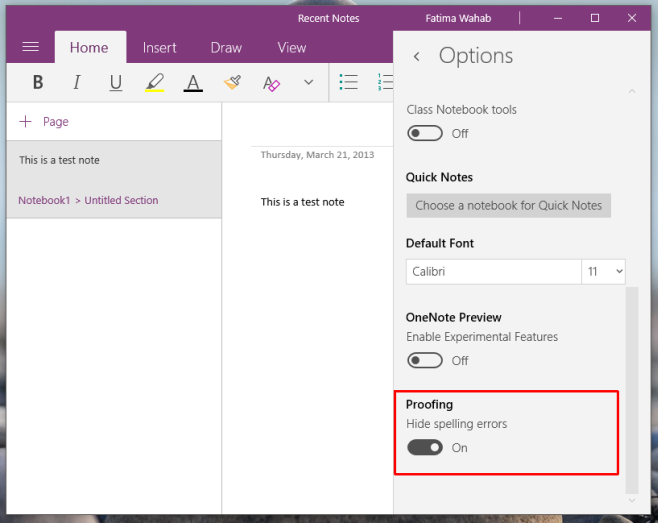The image size is (658, 523).
Task: Clear text formatting with eraser icon
Action: (271, 83)
